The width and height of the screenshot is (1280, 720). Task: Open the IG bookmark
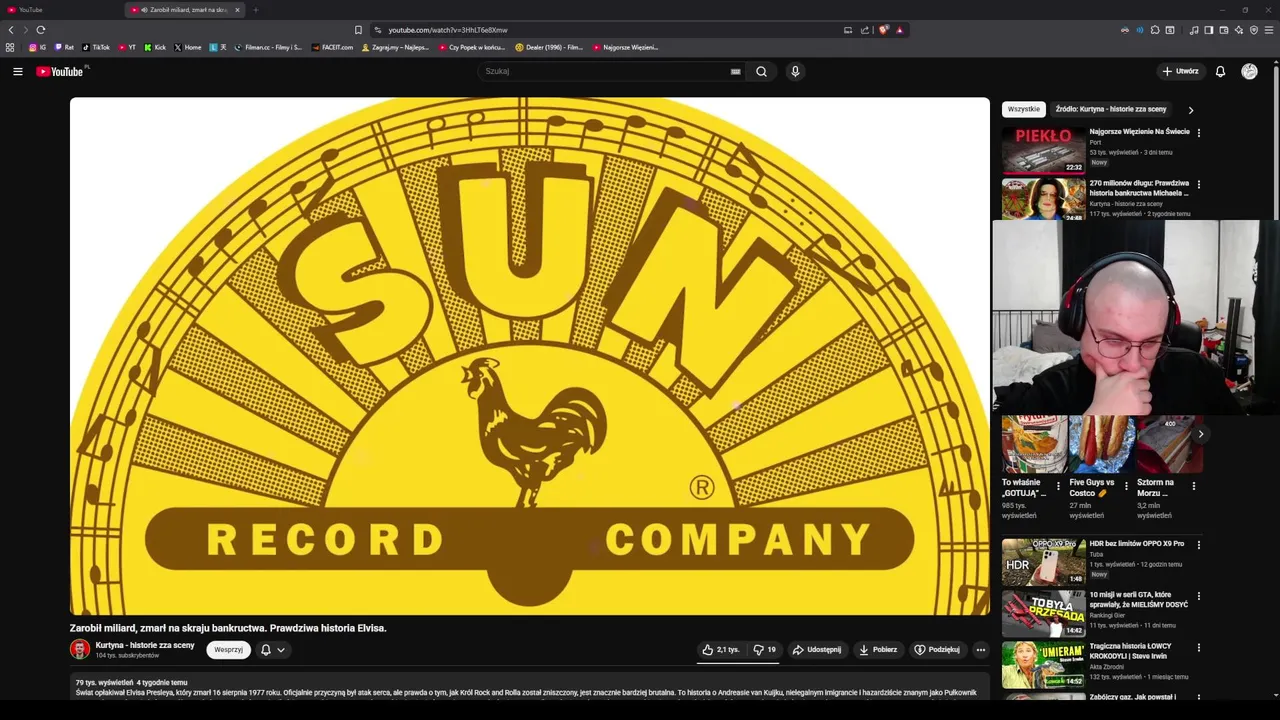pyautogui.click(x=37, y=47)
